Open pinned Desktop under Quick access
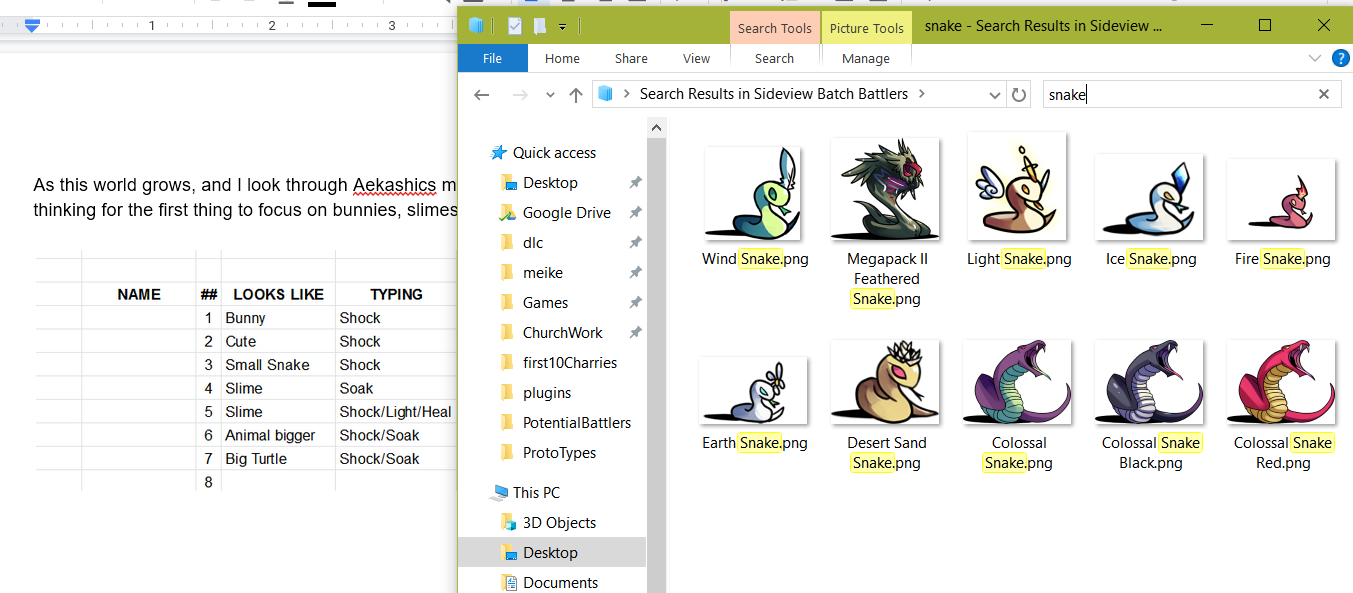The width and height of the screenshot is (1353, 593). tap(550, 183)
